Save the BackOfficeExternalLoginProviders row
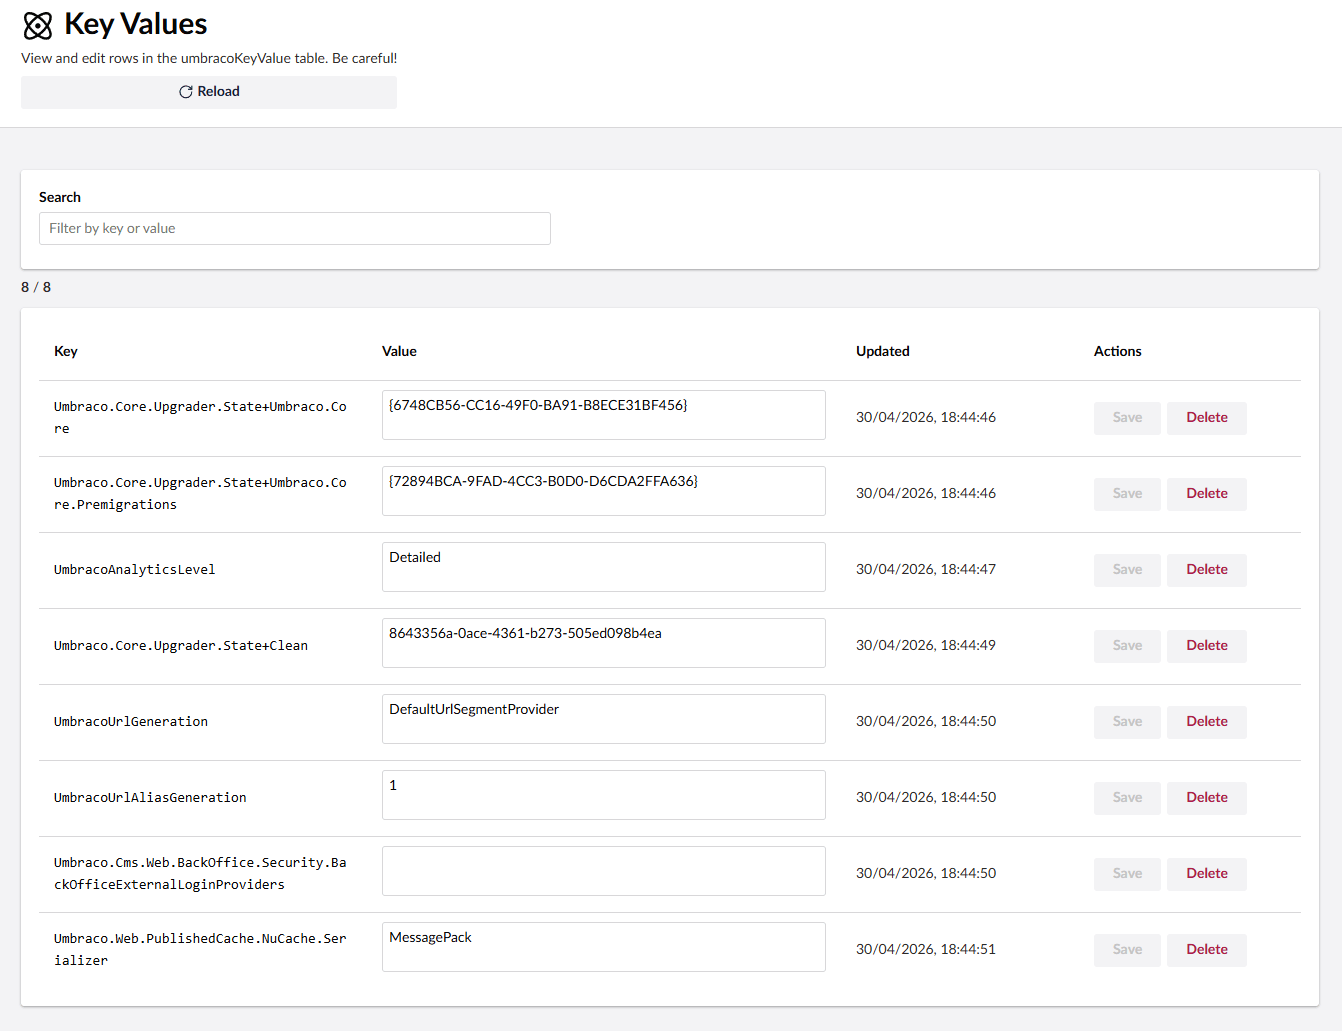The width and height of the screenshot is (1342, 1031). click(1127, 874)
